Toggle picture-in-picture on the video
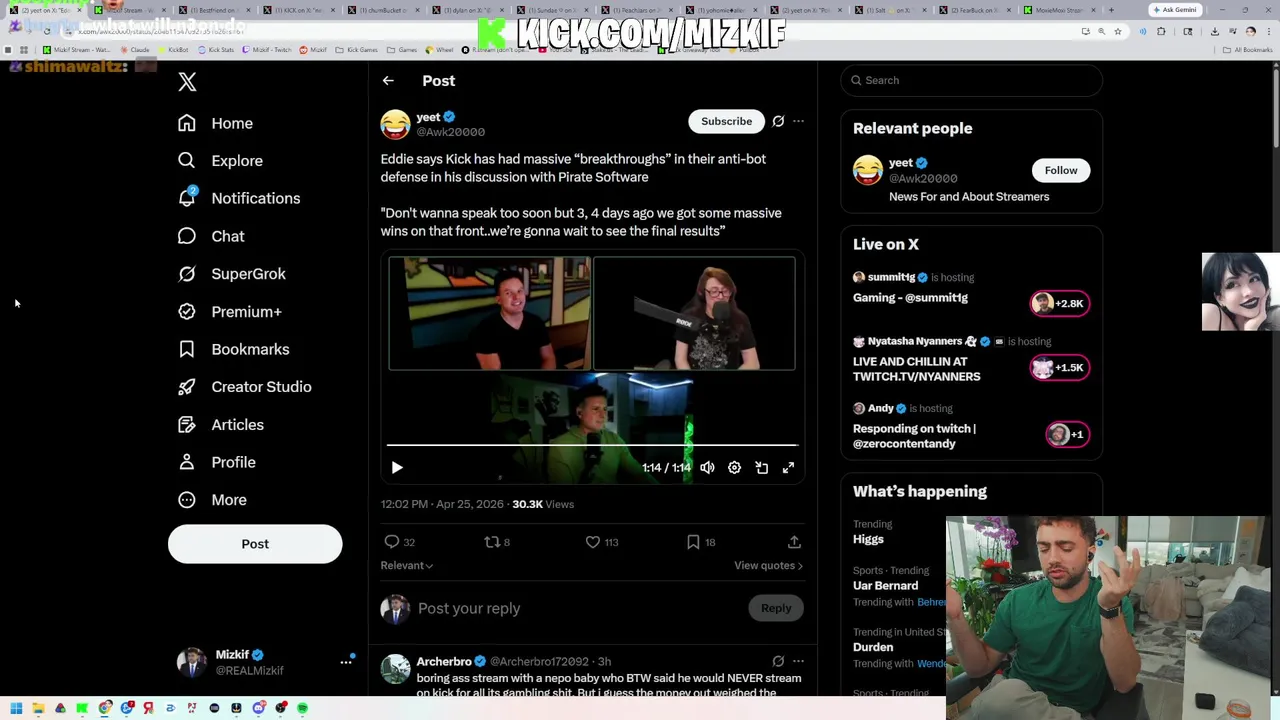The width and height of the screenshot is (1280, 720). tap(761, 468)
